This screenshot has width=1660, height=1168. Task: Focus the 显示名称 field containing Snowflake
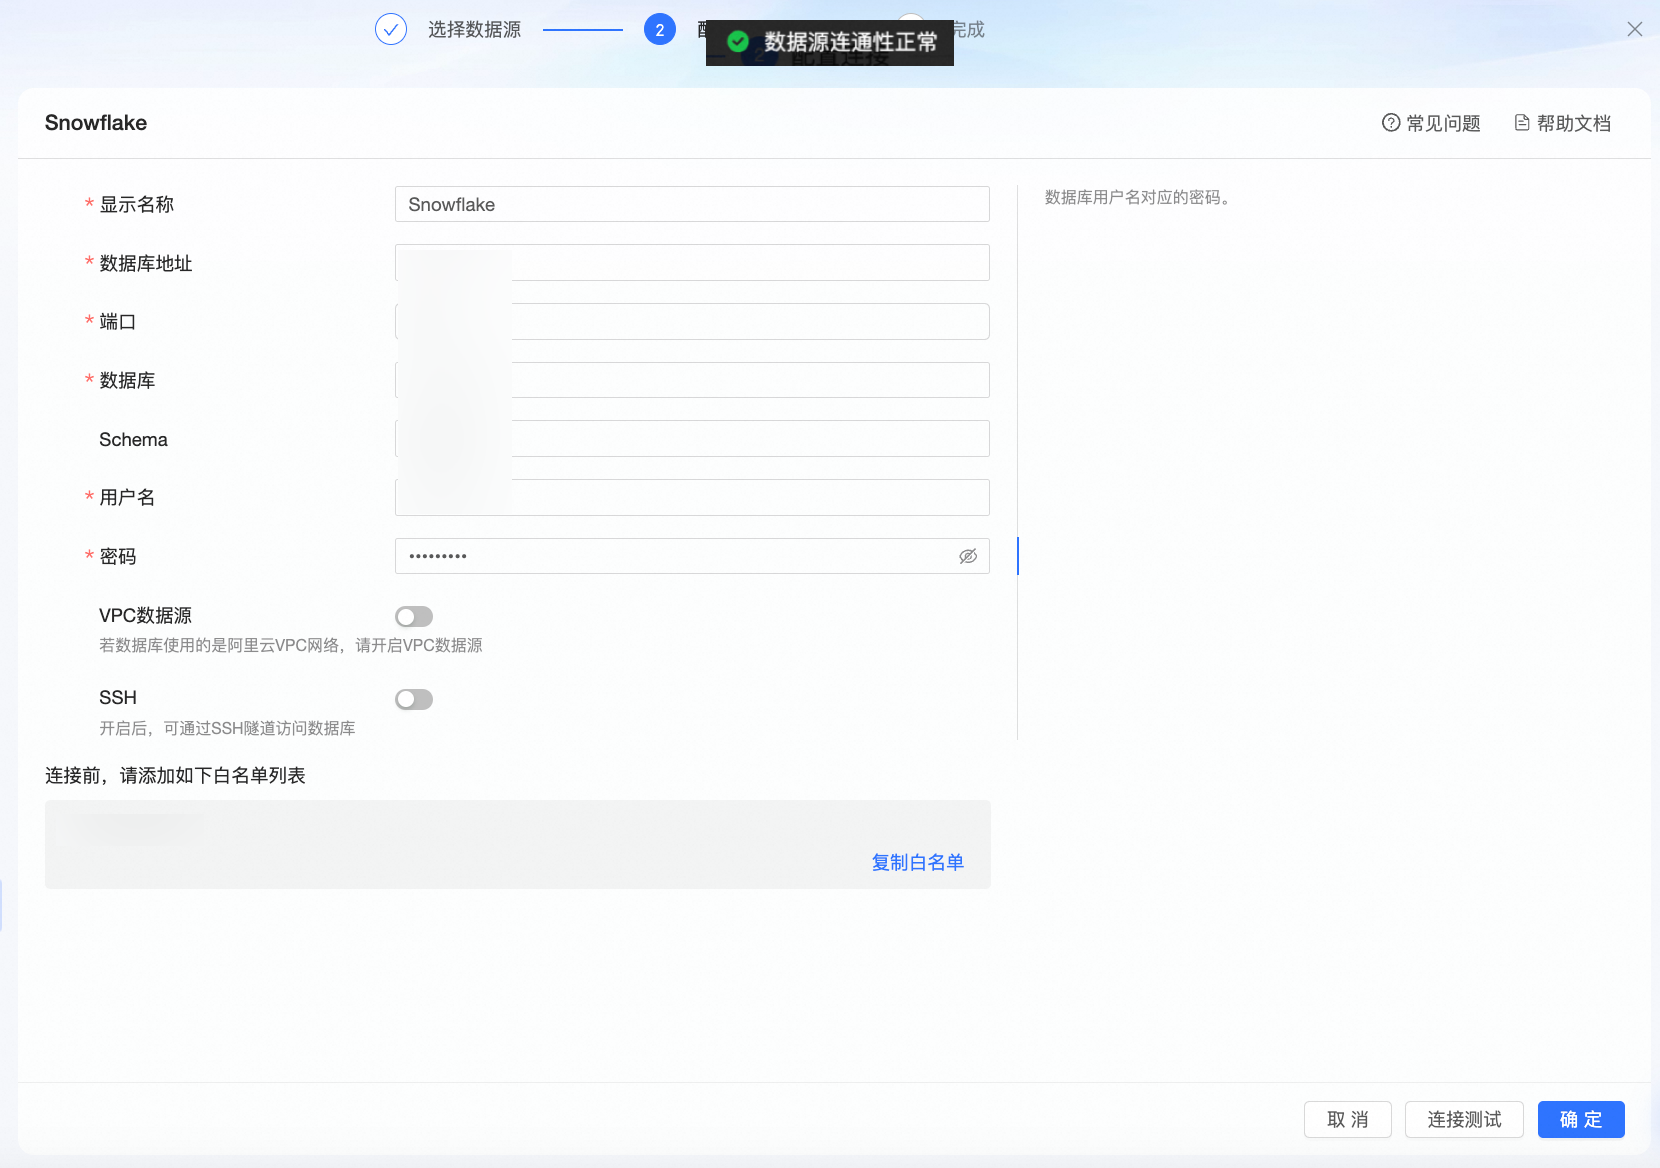[x=692, y=204]
